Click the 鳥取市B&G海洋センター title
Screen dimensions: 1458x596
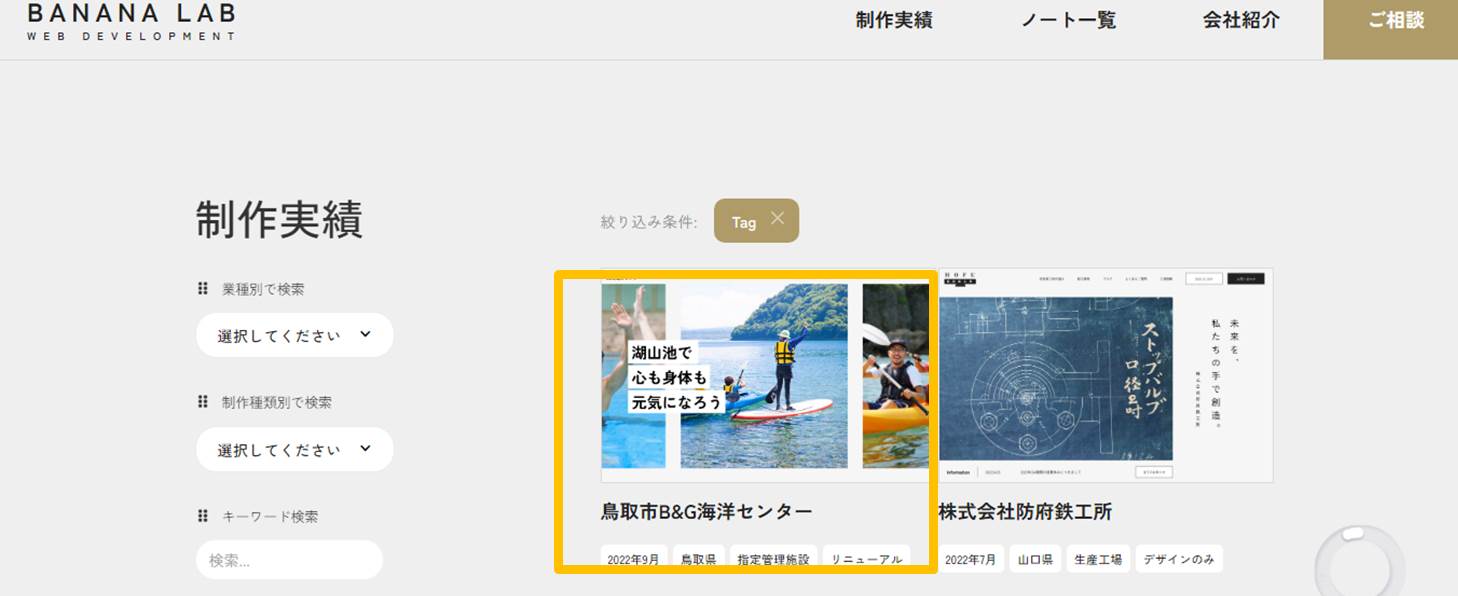707,512
